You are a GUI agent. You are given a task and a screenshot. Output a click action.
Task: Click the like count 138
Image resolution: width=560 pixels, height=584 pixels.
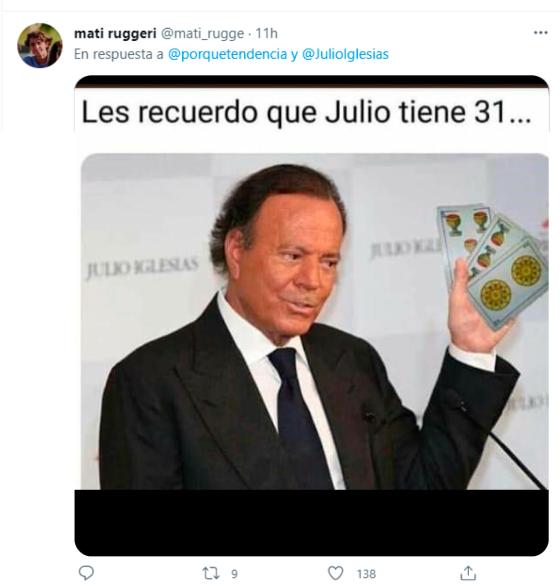click(366, 574)
